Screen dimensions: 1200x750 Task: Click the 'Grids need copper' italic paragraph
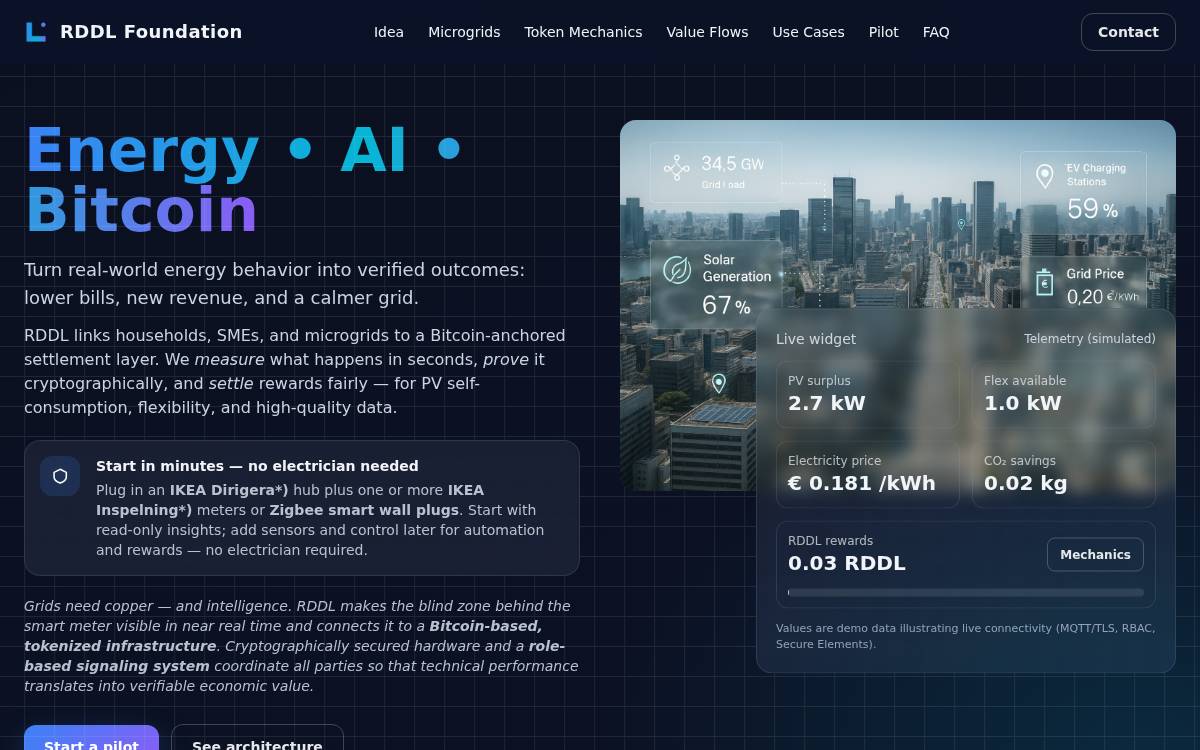coord(301,646)
